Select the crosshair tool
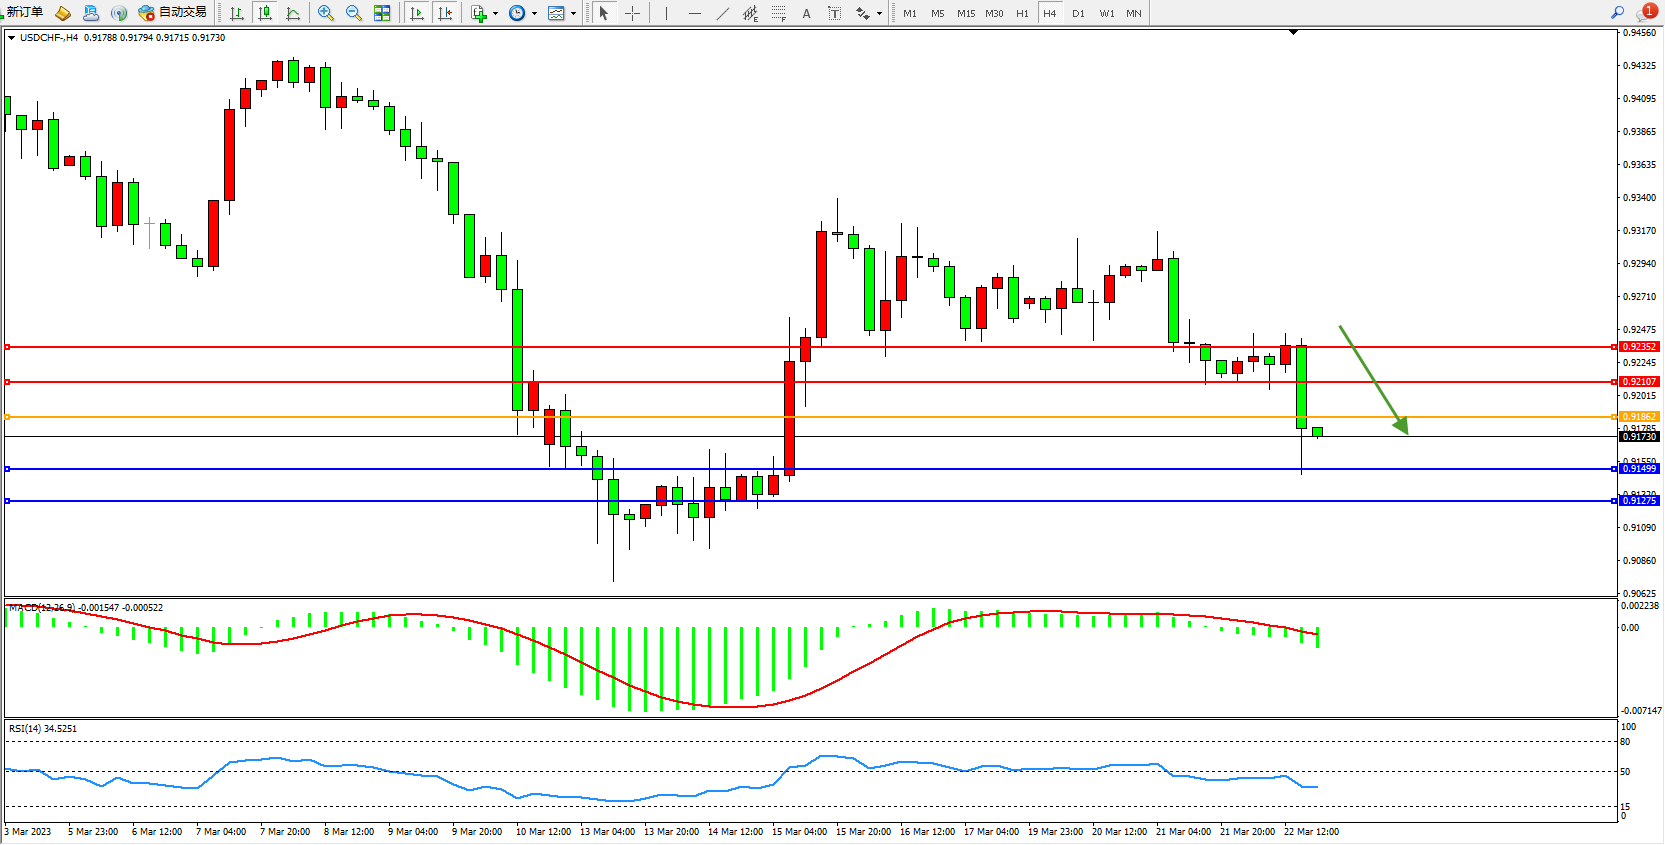This screenshot has height=845, width=1665. pos(633,13)
